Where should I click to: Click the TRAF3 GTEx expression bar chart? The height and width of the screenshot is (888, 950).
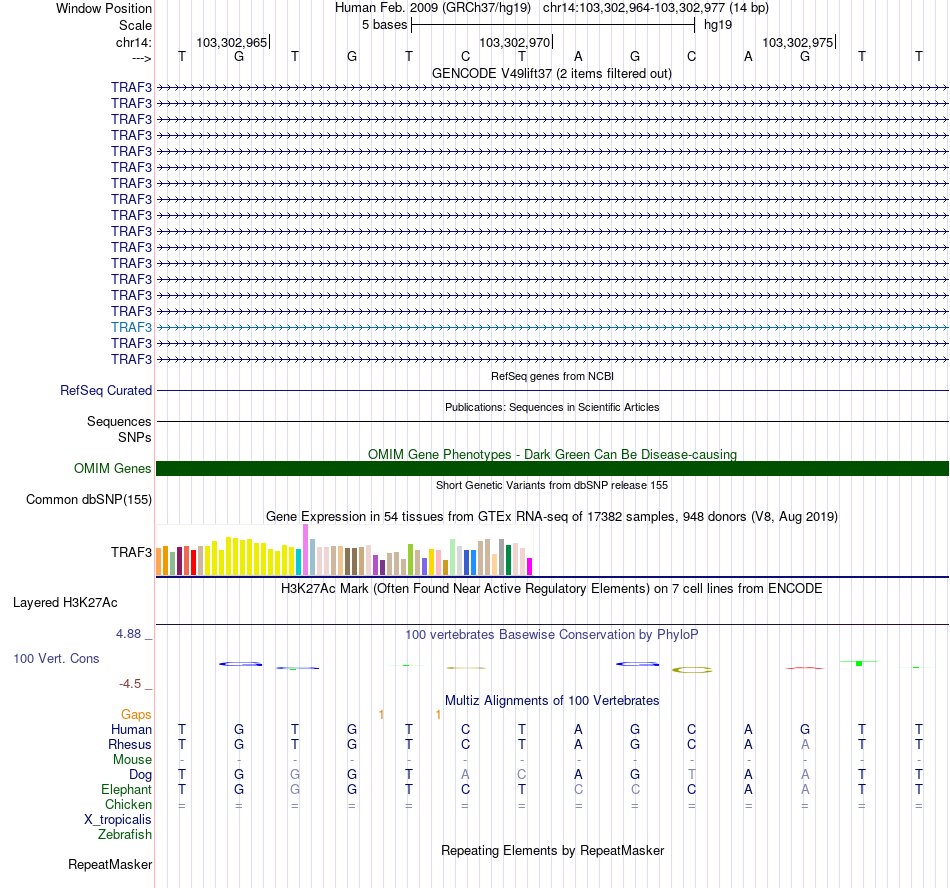(x=344, y=550)
